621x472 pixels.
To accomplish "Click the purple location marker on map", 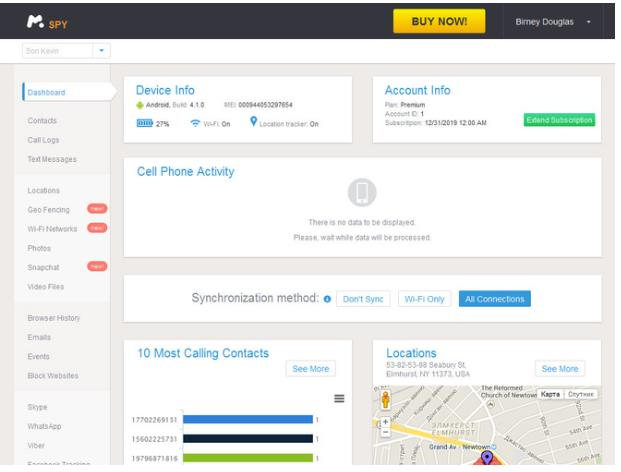I will click(487, 458).
